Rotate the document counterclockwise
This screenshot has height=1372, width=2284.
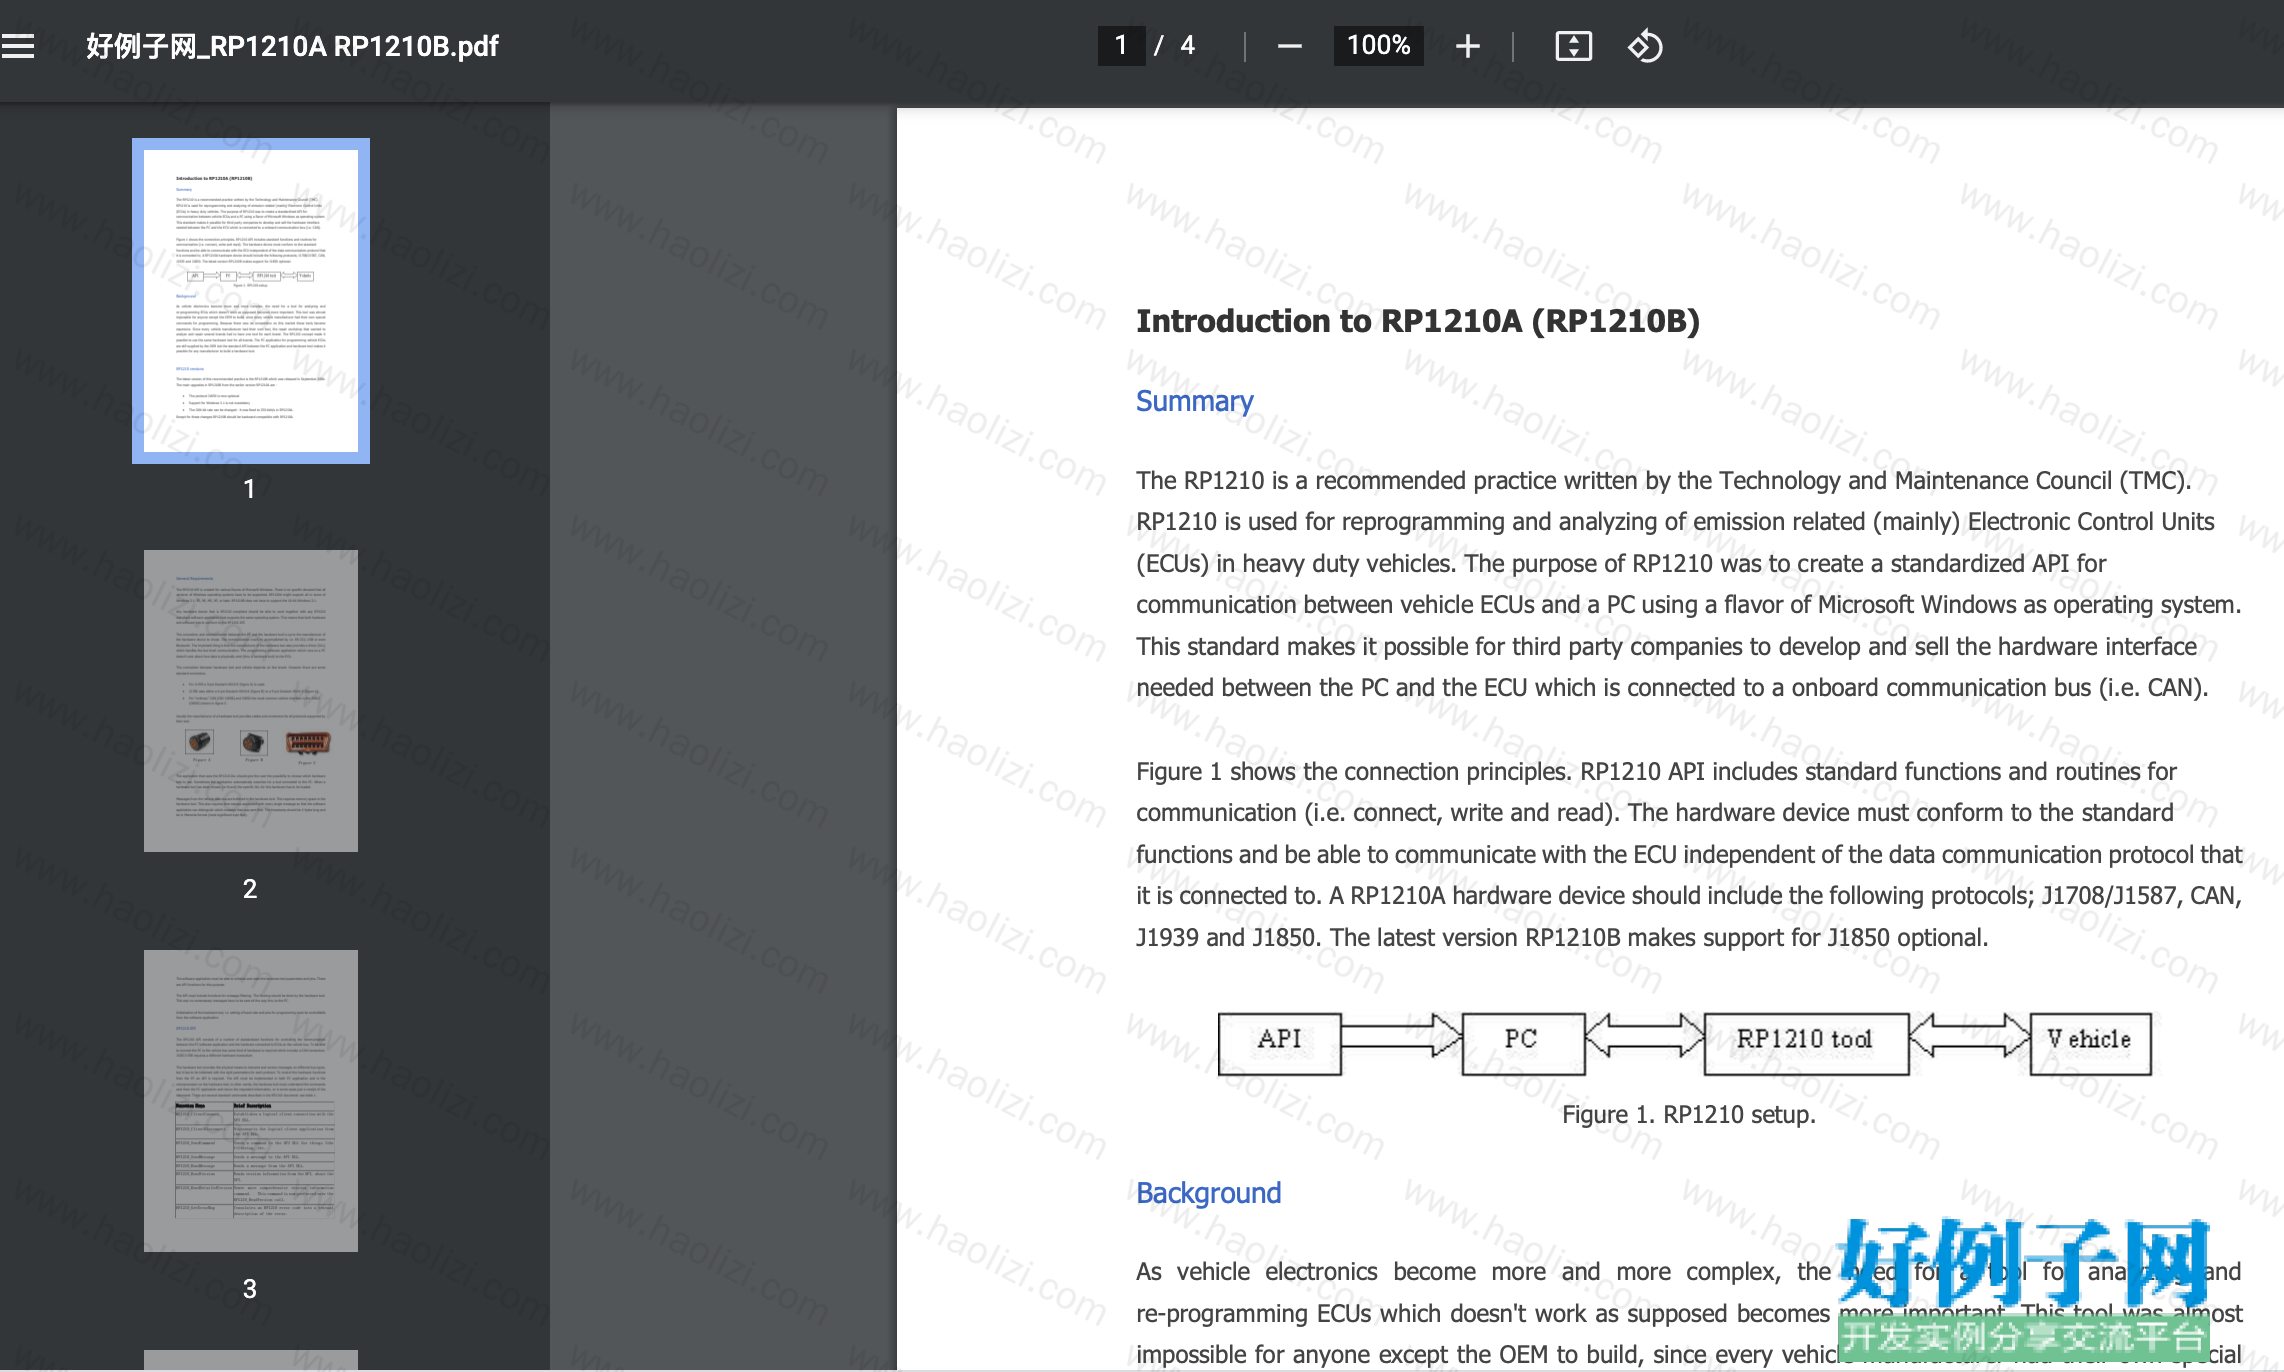[1645, 46]
